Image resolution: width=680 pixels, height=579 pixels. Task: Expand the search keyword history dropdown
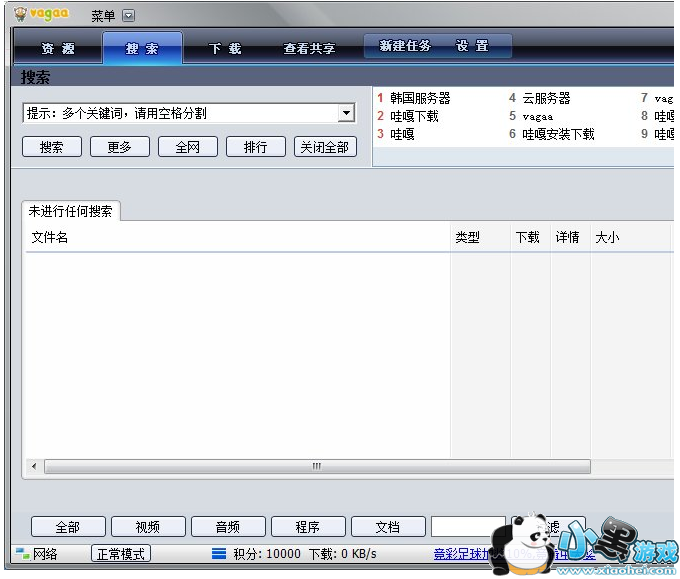point(346,114)
